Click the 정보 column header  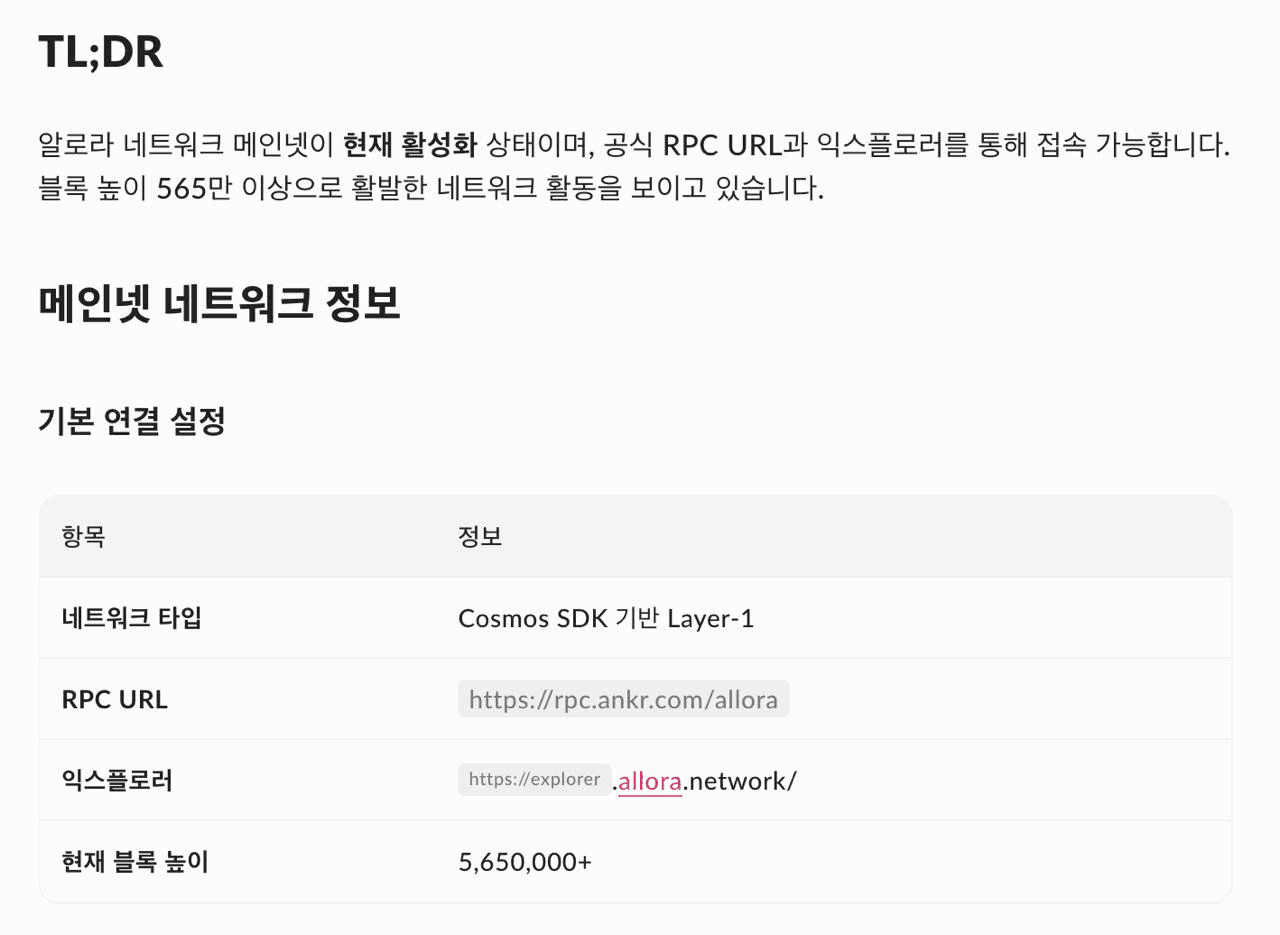click(480, 536)
